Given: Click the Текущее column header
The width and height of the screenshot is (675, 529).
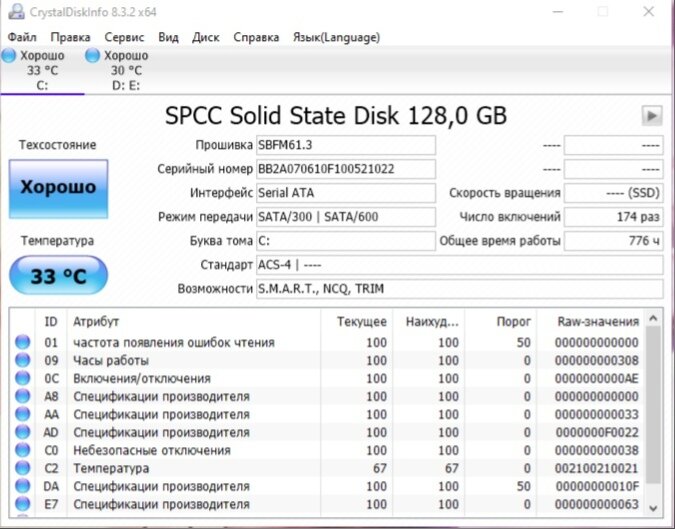Looking at the screenshot, I should [356, 322].
